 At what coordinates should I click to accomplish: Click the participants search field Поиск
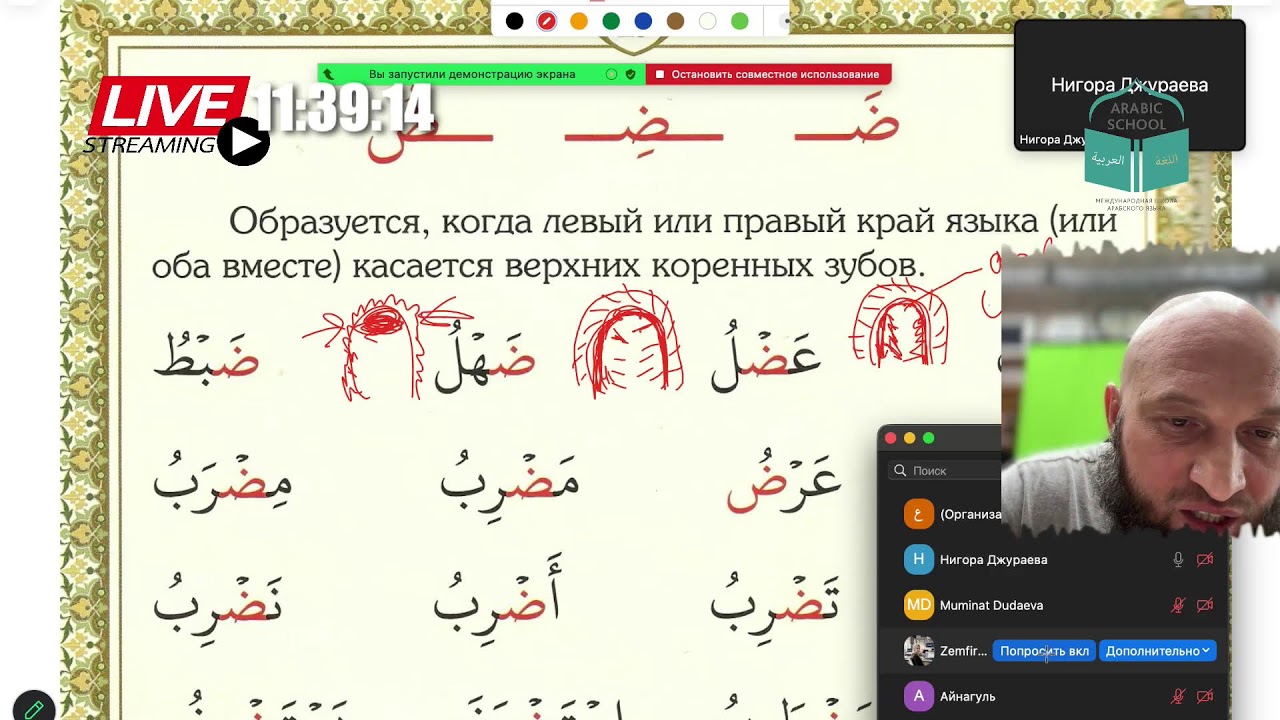[944, 470]
